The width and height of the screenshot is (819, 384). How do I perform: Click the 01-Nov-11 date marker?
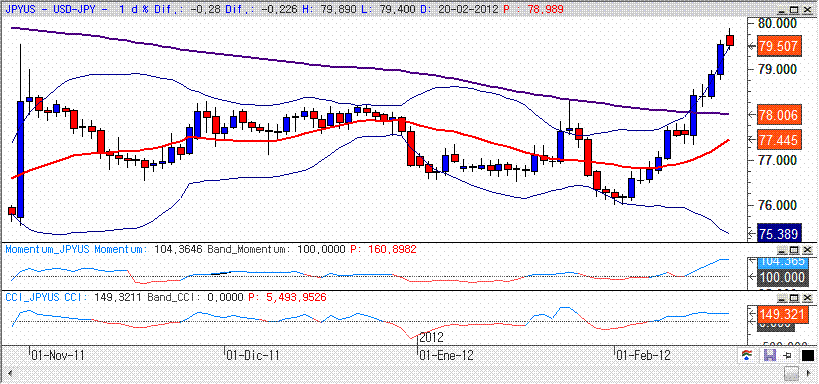tap(58, 355)
